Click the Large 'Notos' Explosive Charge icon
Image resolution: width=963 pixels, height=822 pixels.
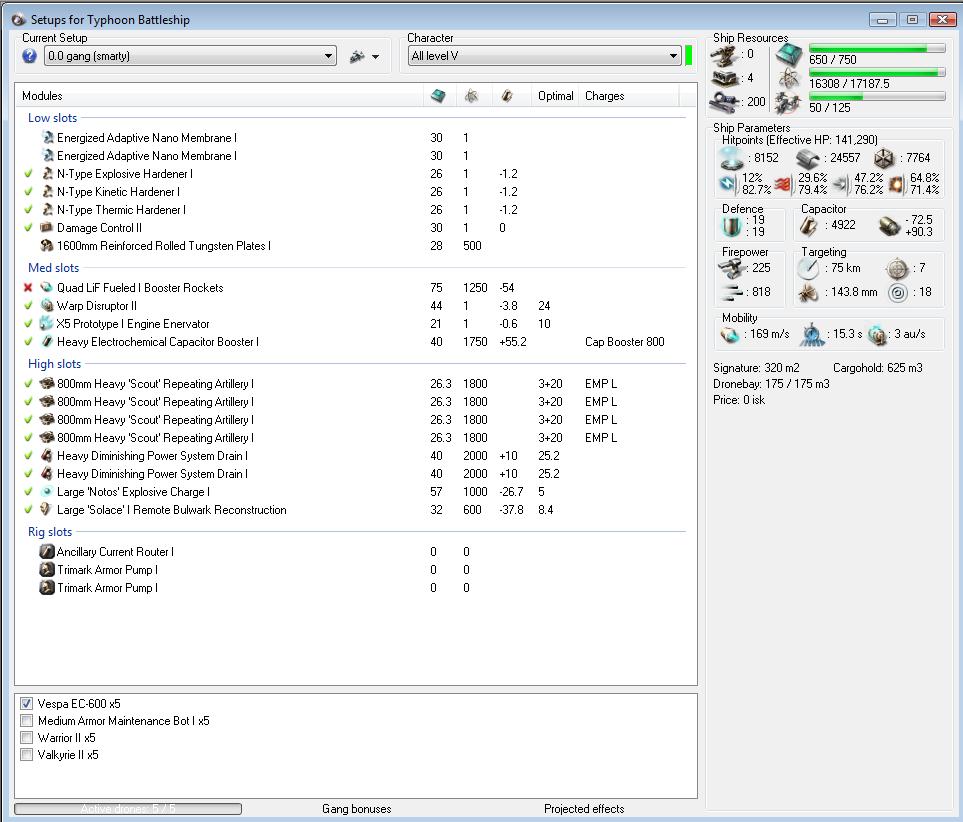(x=47, y=492)
